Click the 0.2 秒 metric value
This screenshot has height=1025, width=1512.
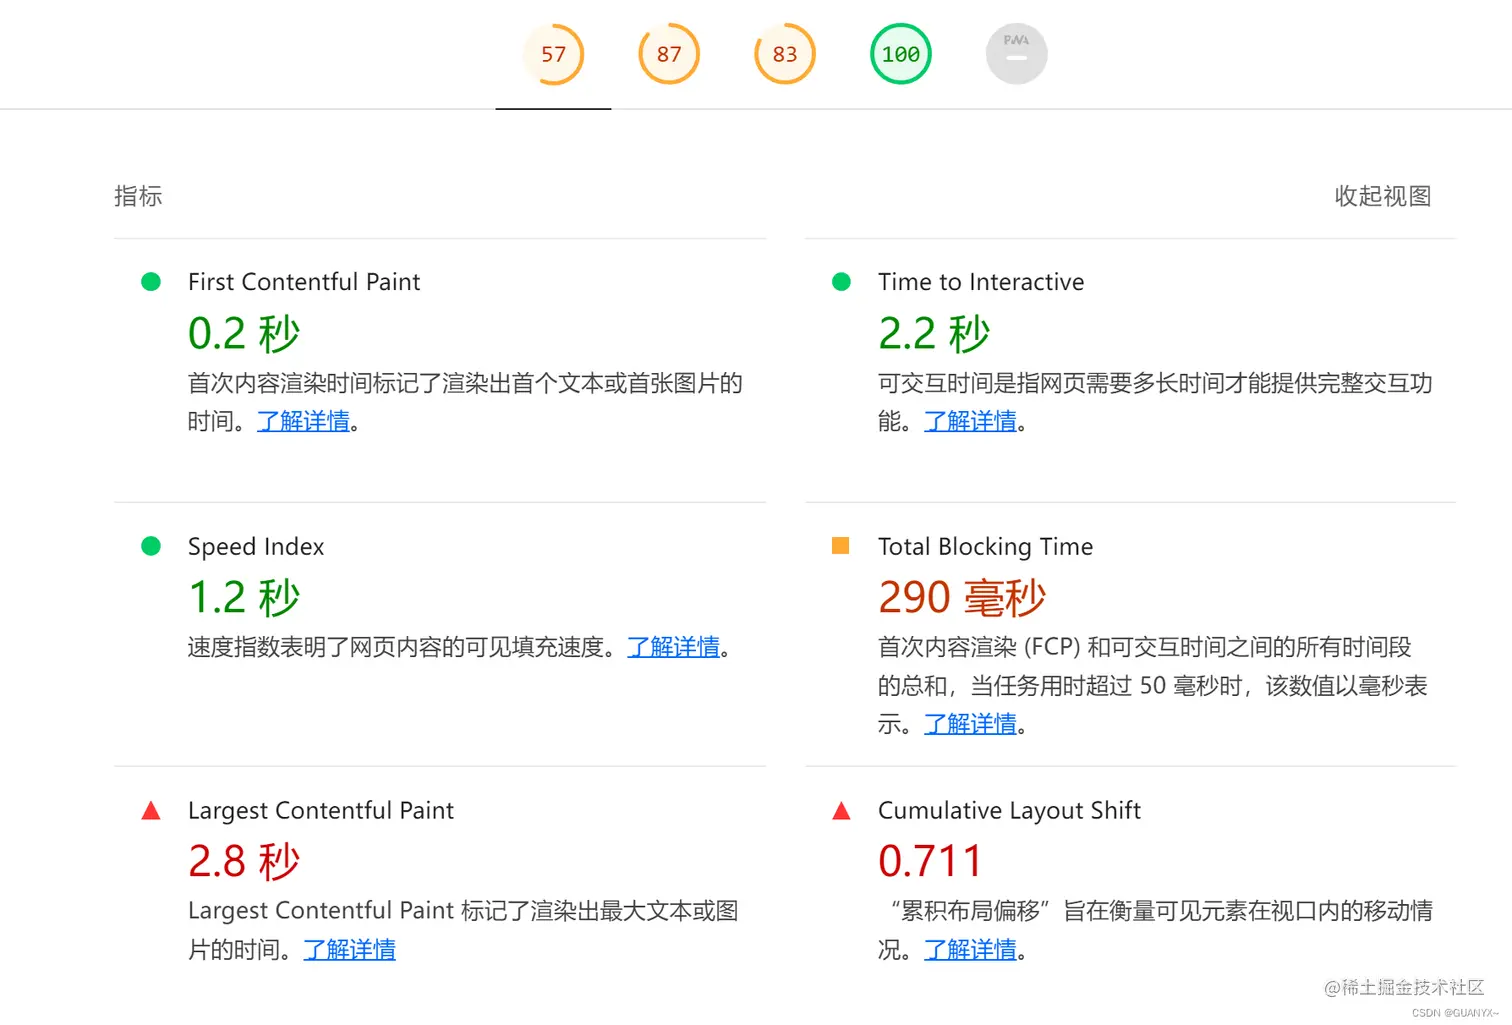(x=244, y=333)
